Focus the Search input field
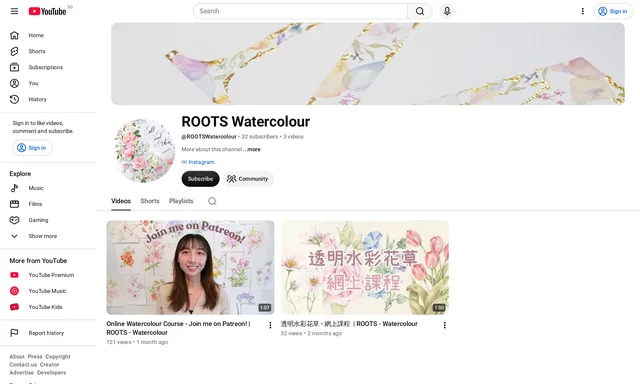Image resolution: width=640 pixels, height=384 pixels. point(300,11)
